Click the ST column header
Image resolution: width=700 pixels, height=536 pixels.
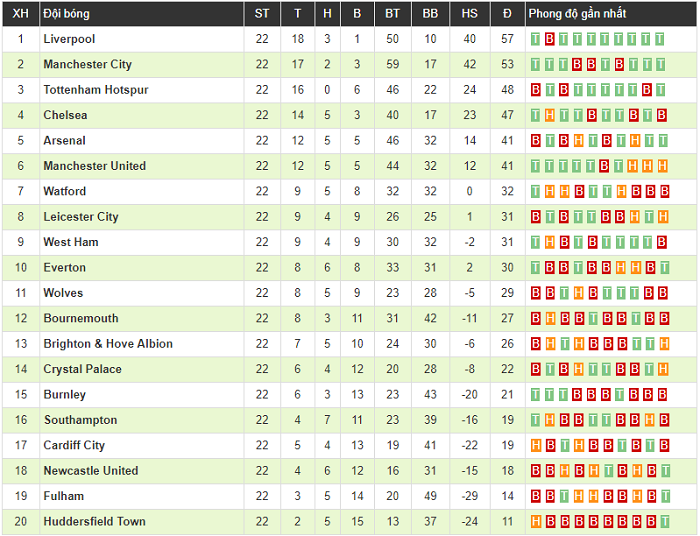click(x=262, y=13)
